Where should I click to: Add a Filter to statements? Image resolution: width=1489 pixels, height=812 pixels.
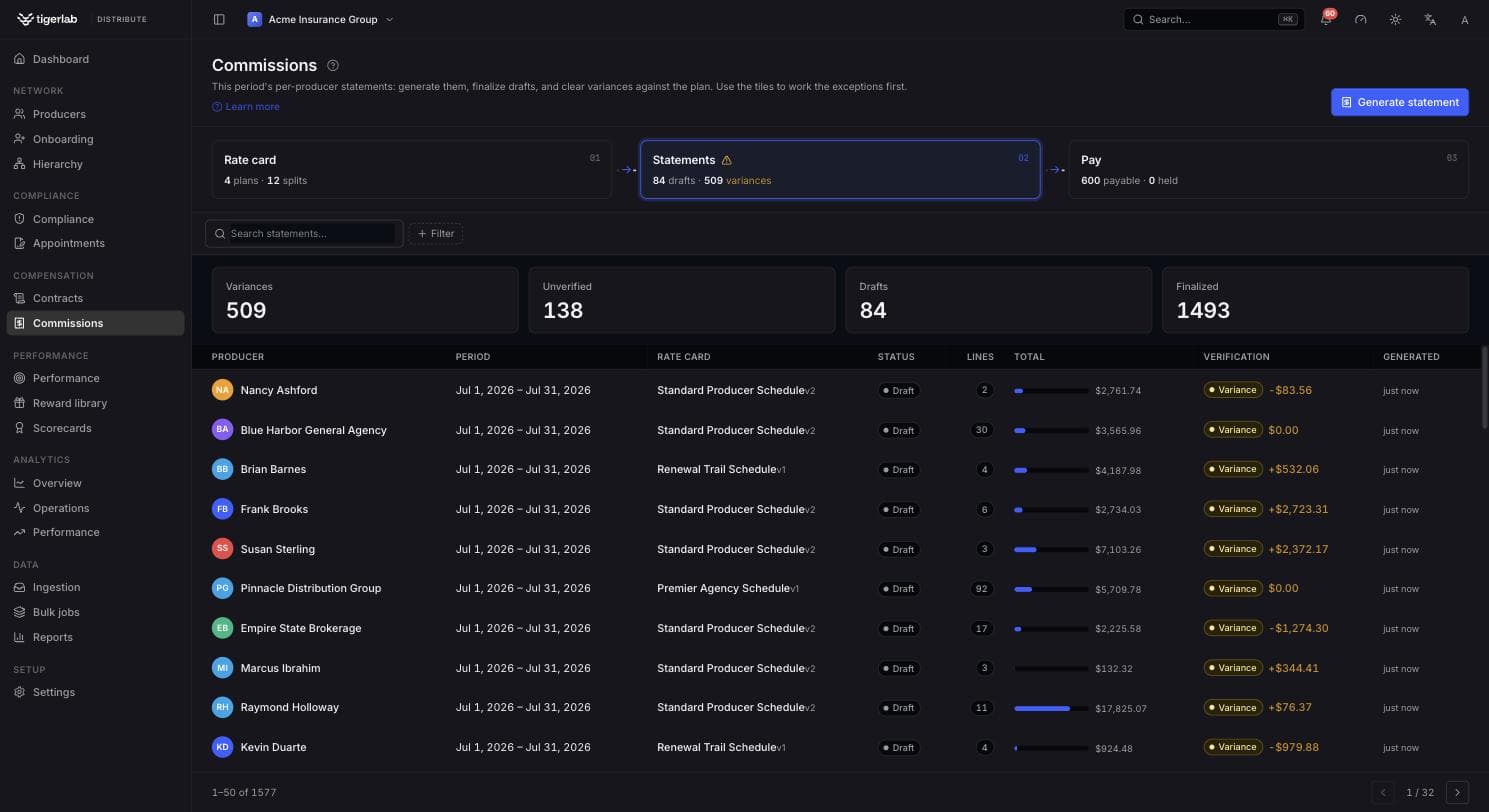pyautogui.click(x=436, y=233)
